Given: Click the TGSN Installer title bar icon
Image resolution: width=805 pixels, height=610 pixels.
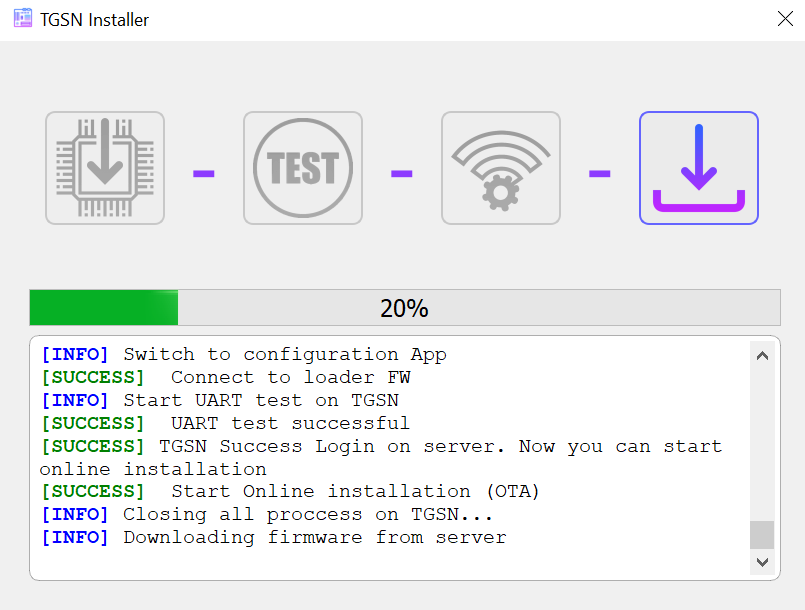Looking at the screenshot, I should point(21,18).
